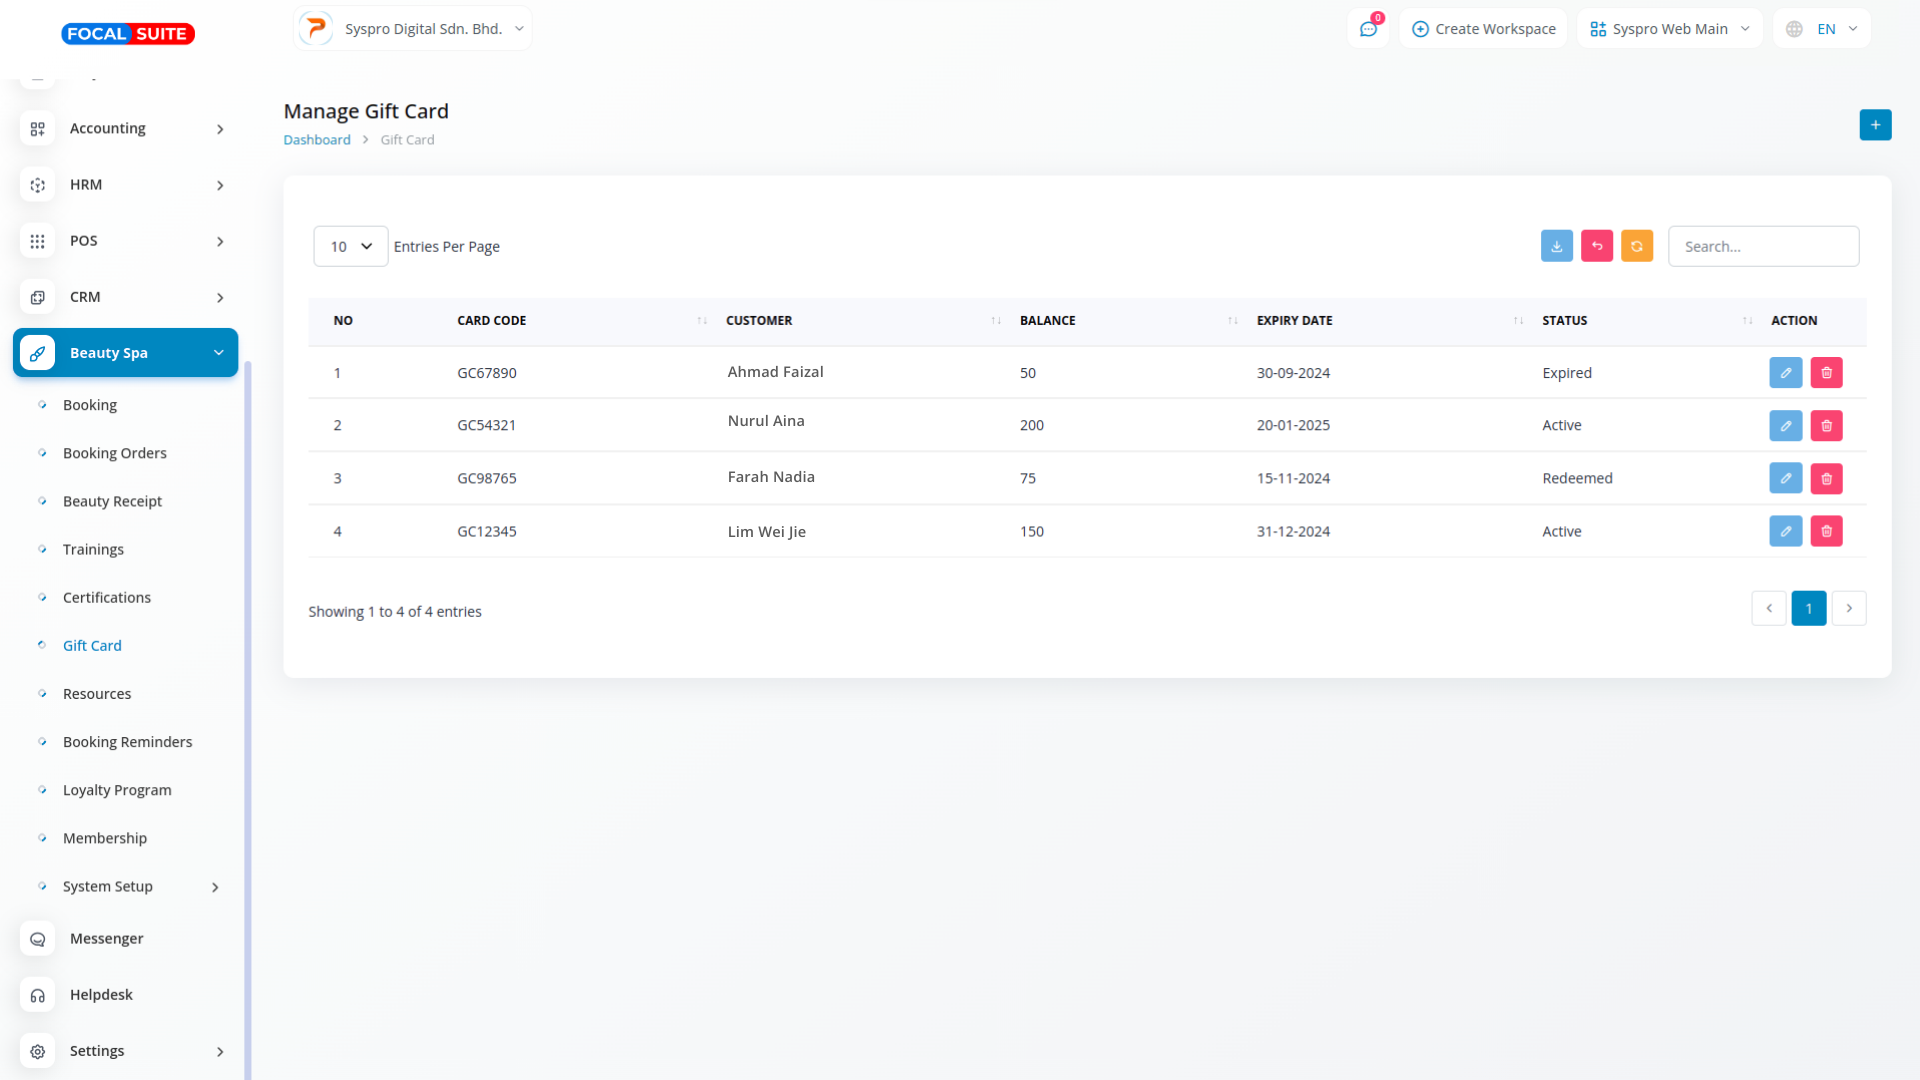Click the blue download export icon
Viewport: 1920px width, 1080px height.
pos(1556,246)
